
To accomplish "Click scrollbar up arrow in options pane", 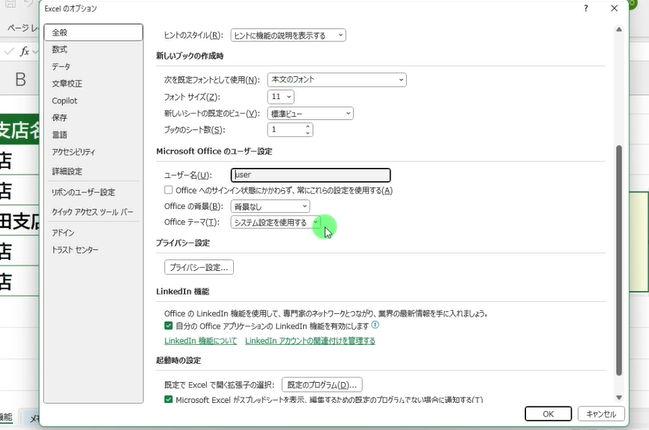I will pos(619,29).
